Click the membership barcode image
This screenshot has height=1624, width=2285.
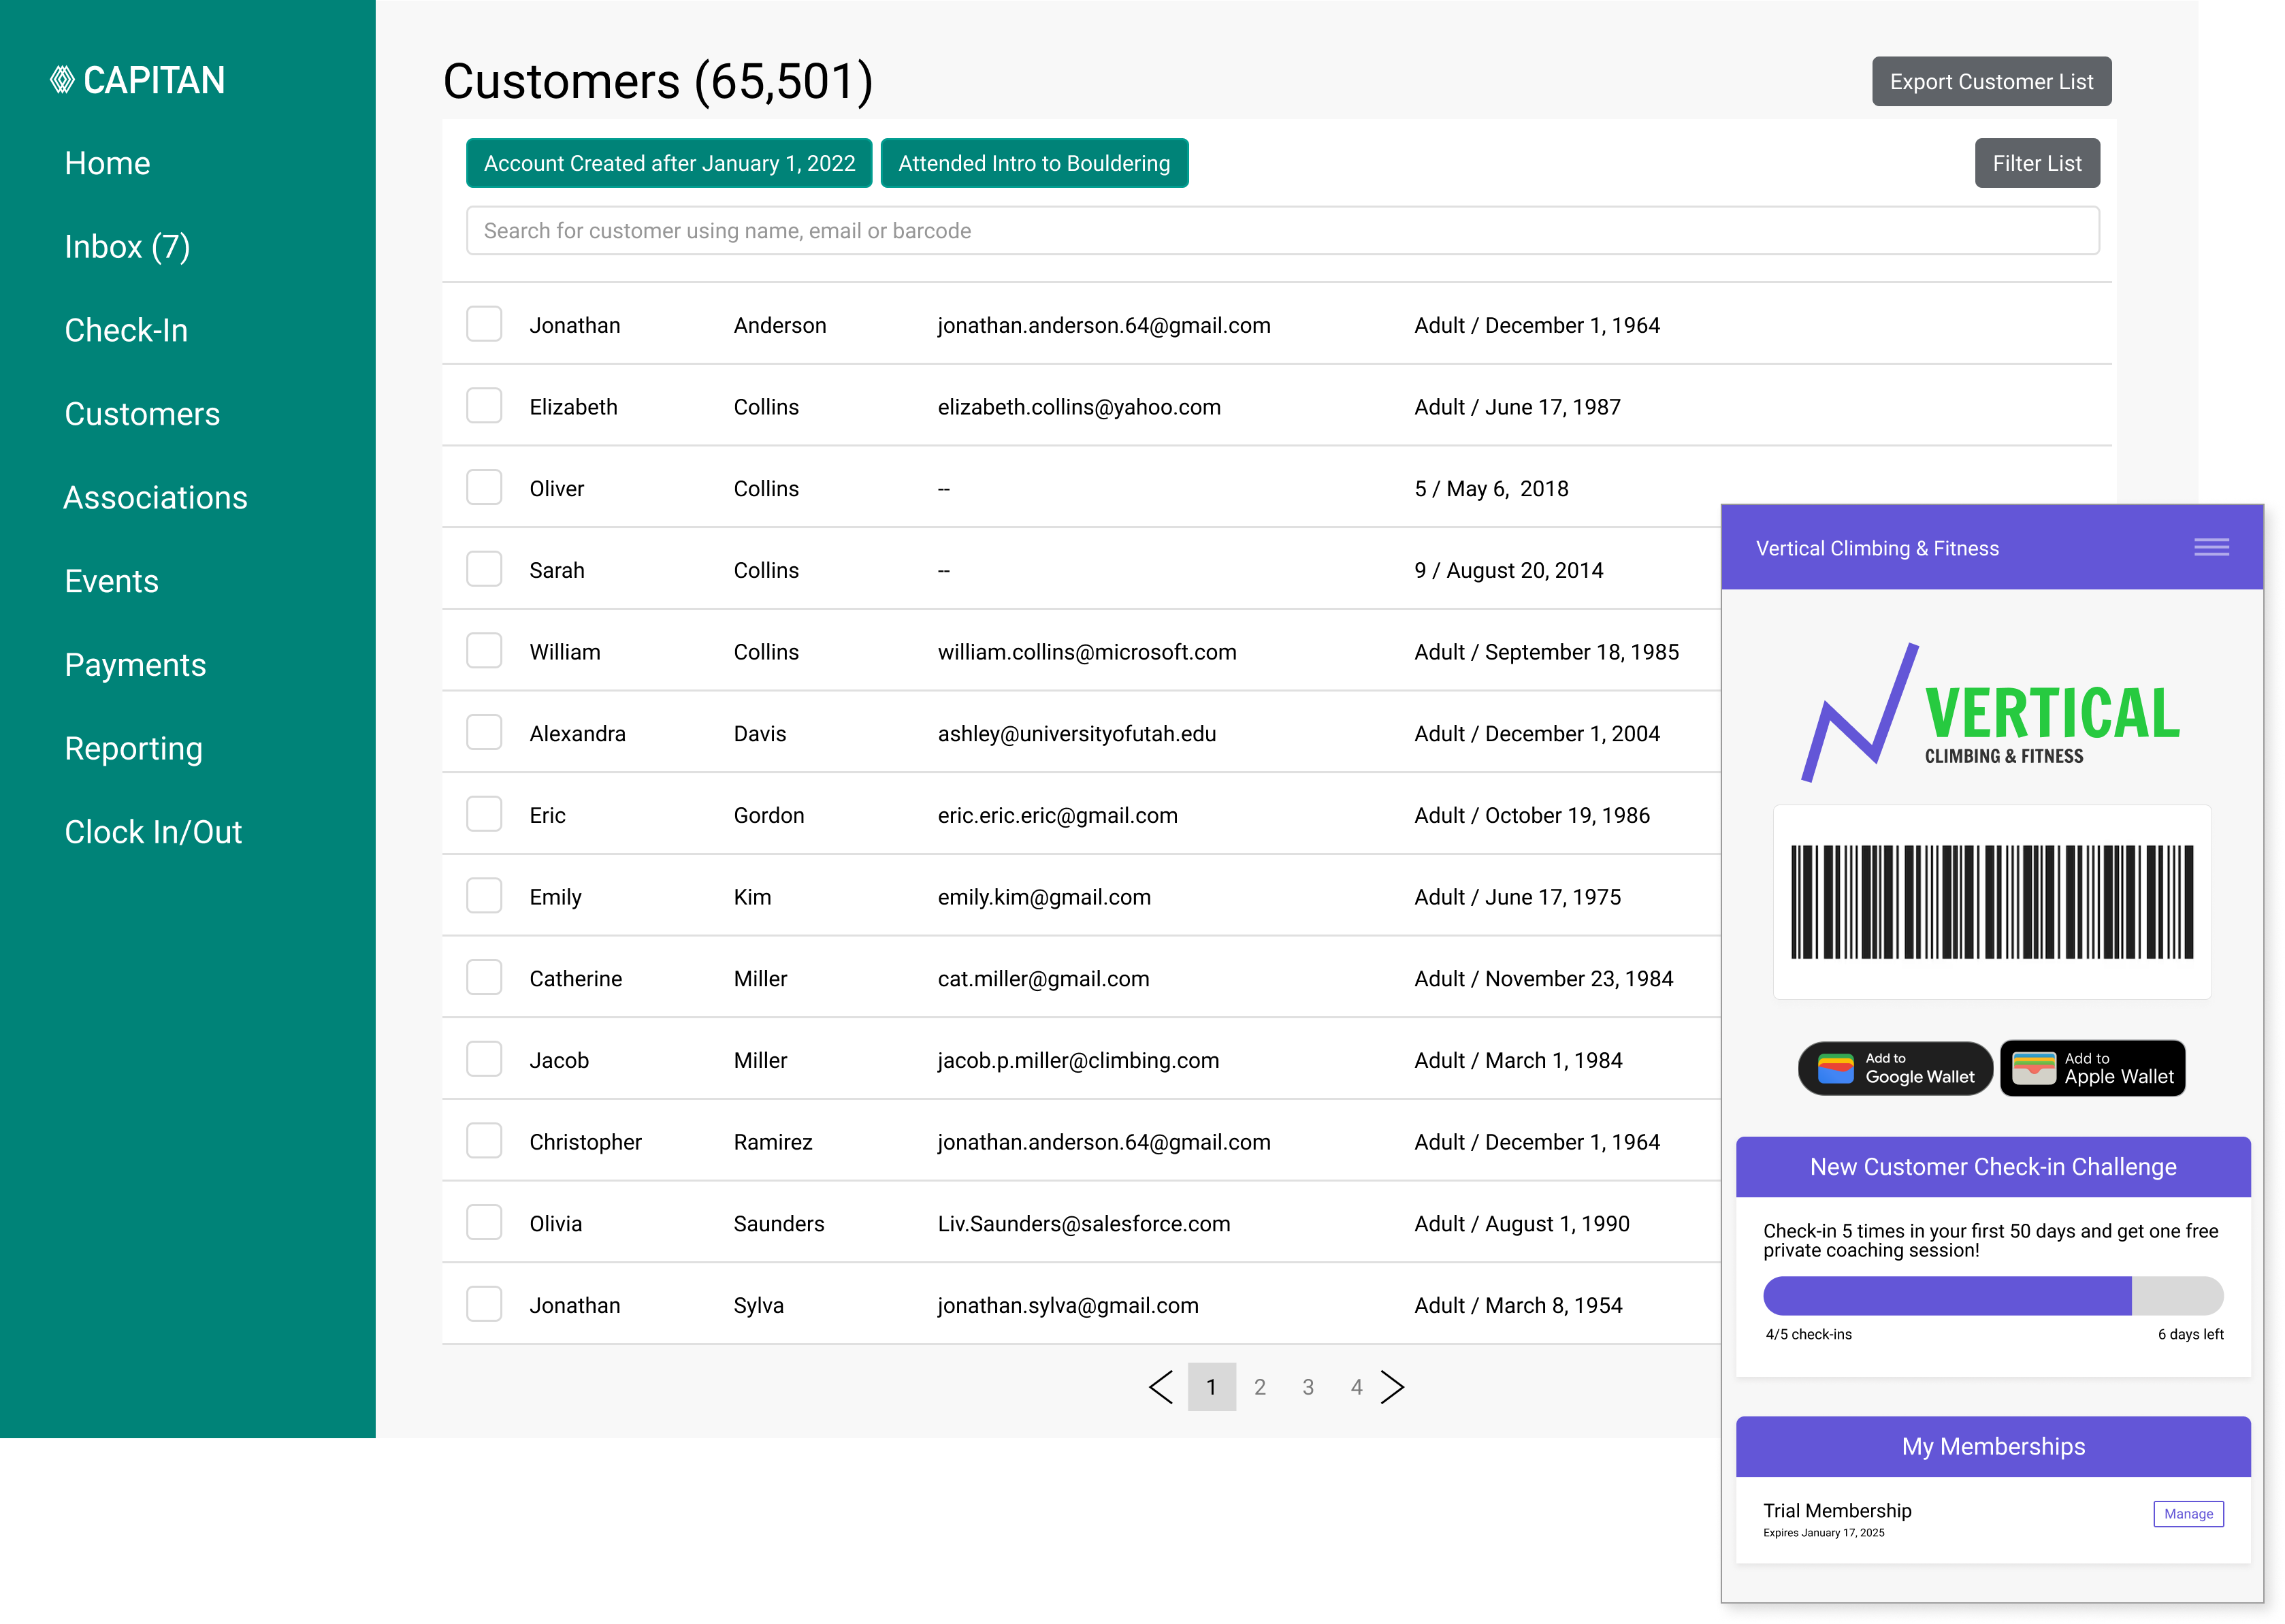point(1991,902)
